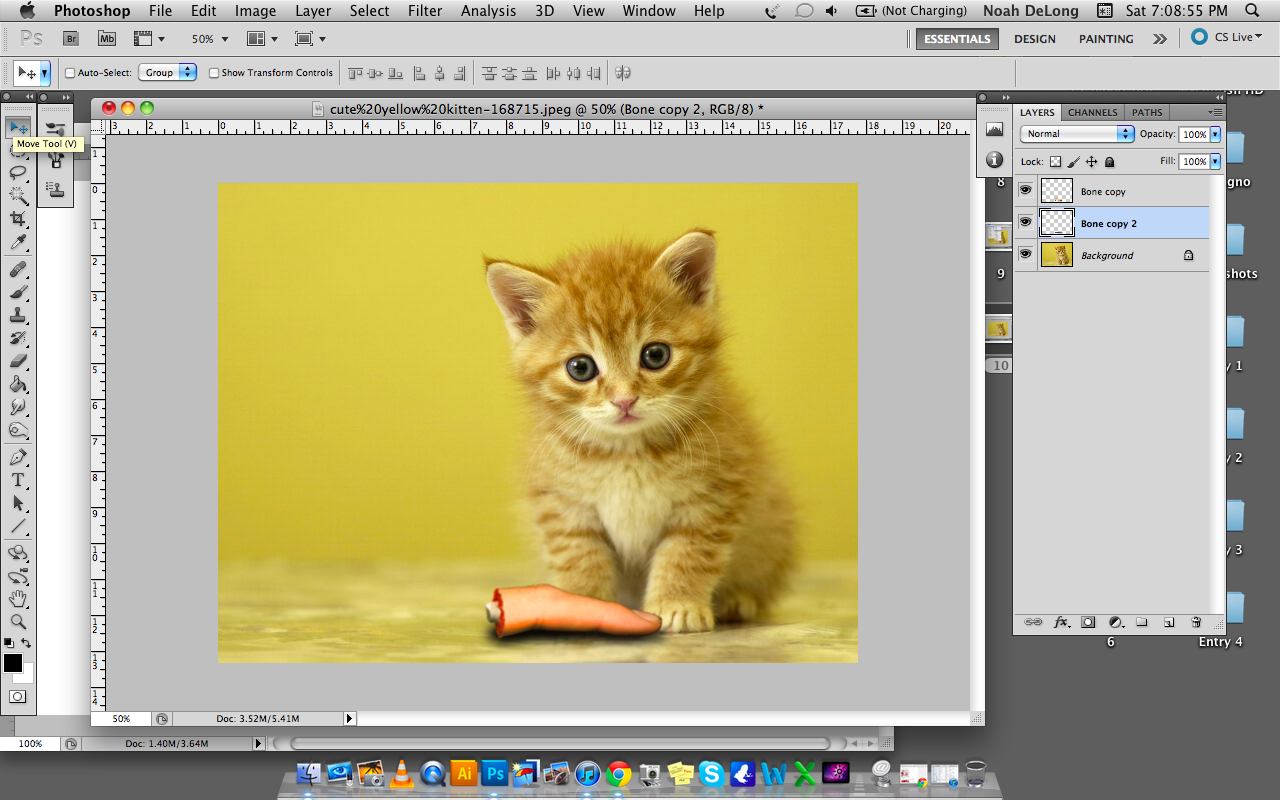1280x800 pixels.
Task: Select the Line tool
Action: [x=18, y=526]
